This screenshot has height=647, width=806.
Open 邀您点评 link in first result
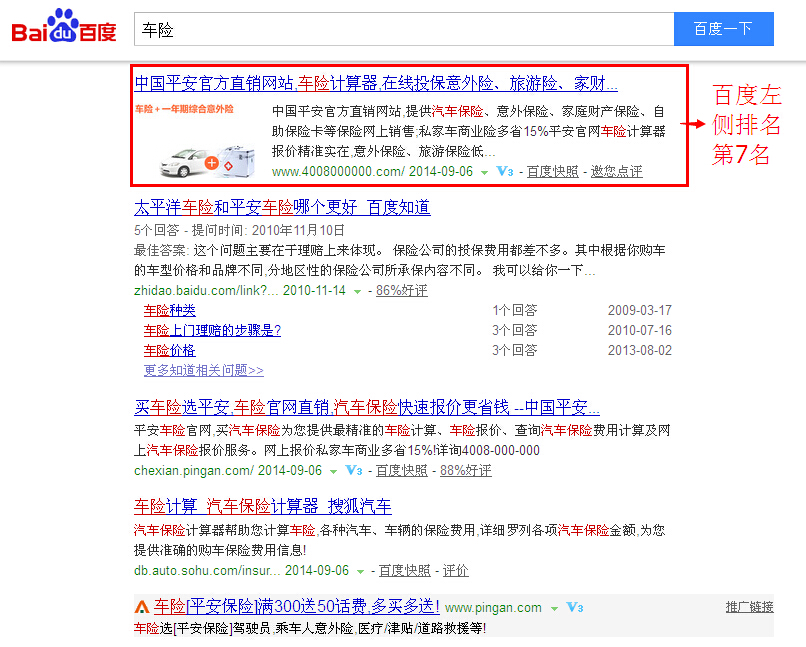616,172
